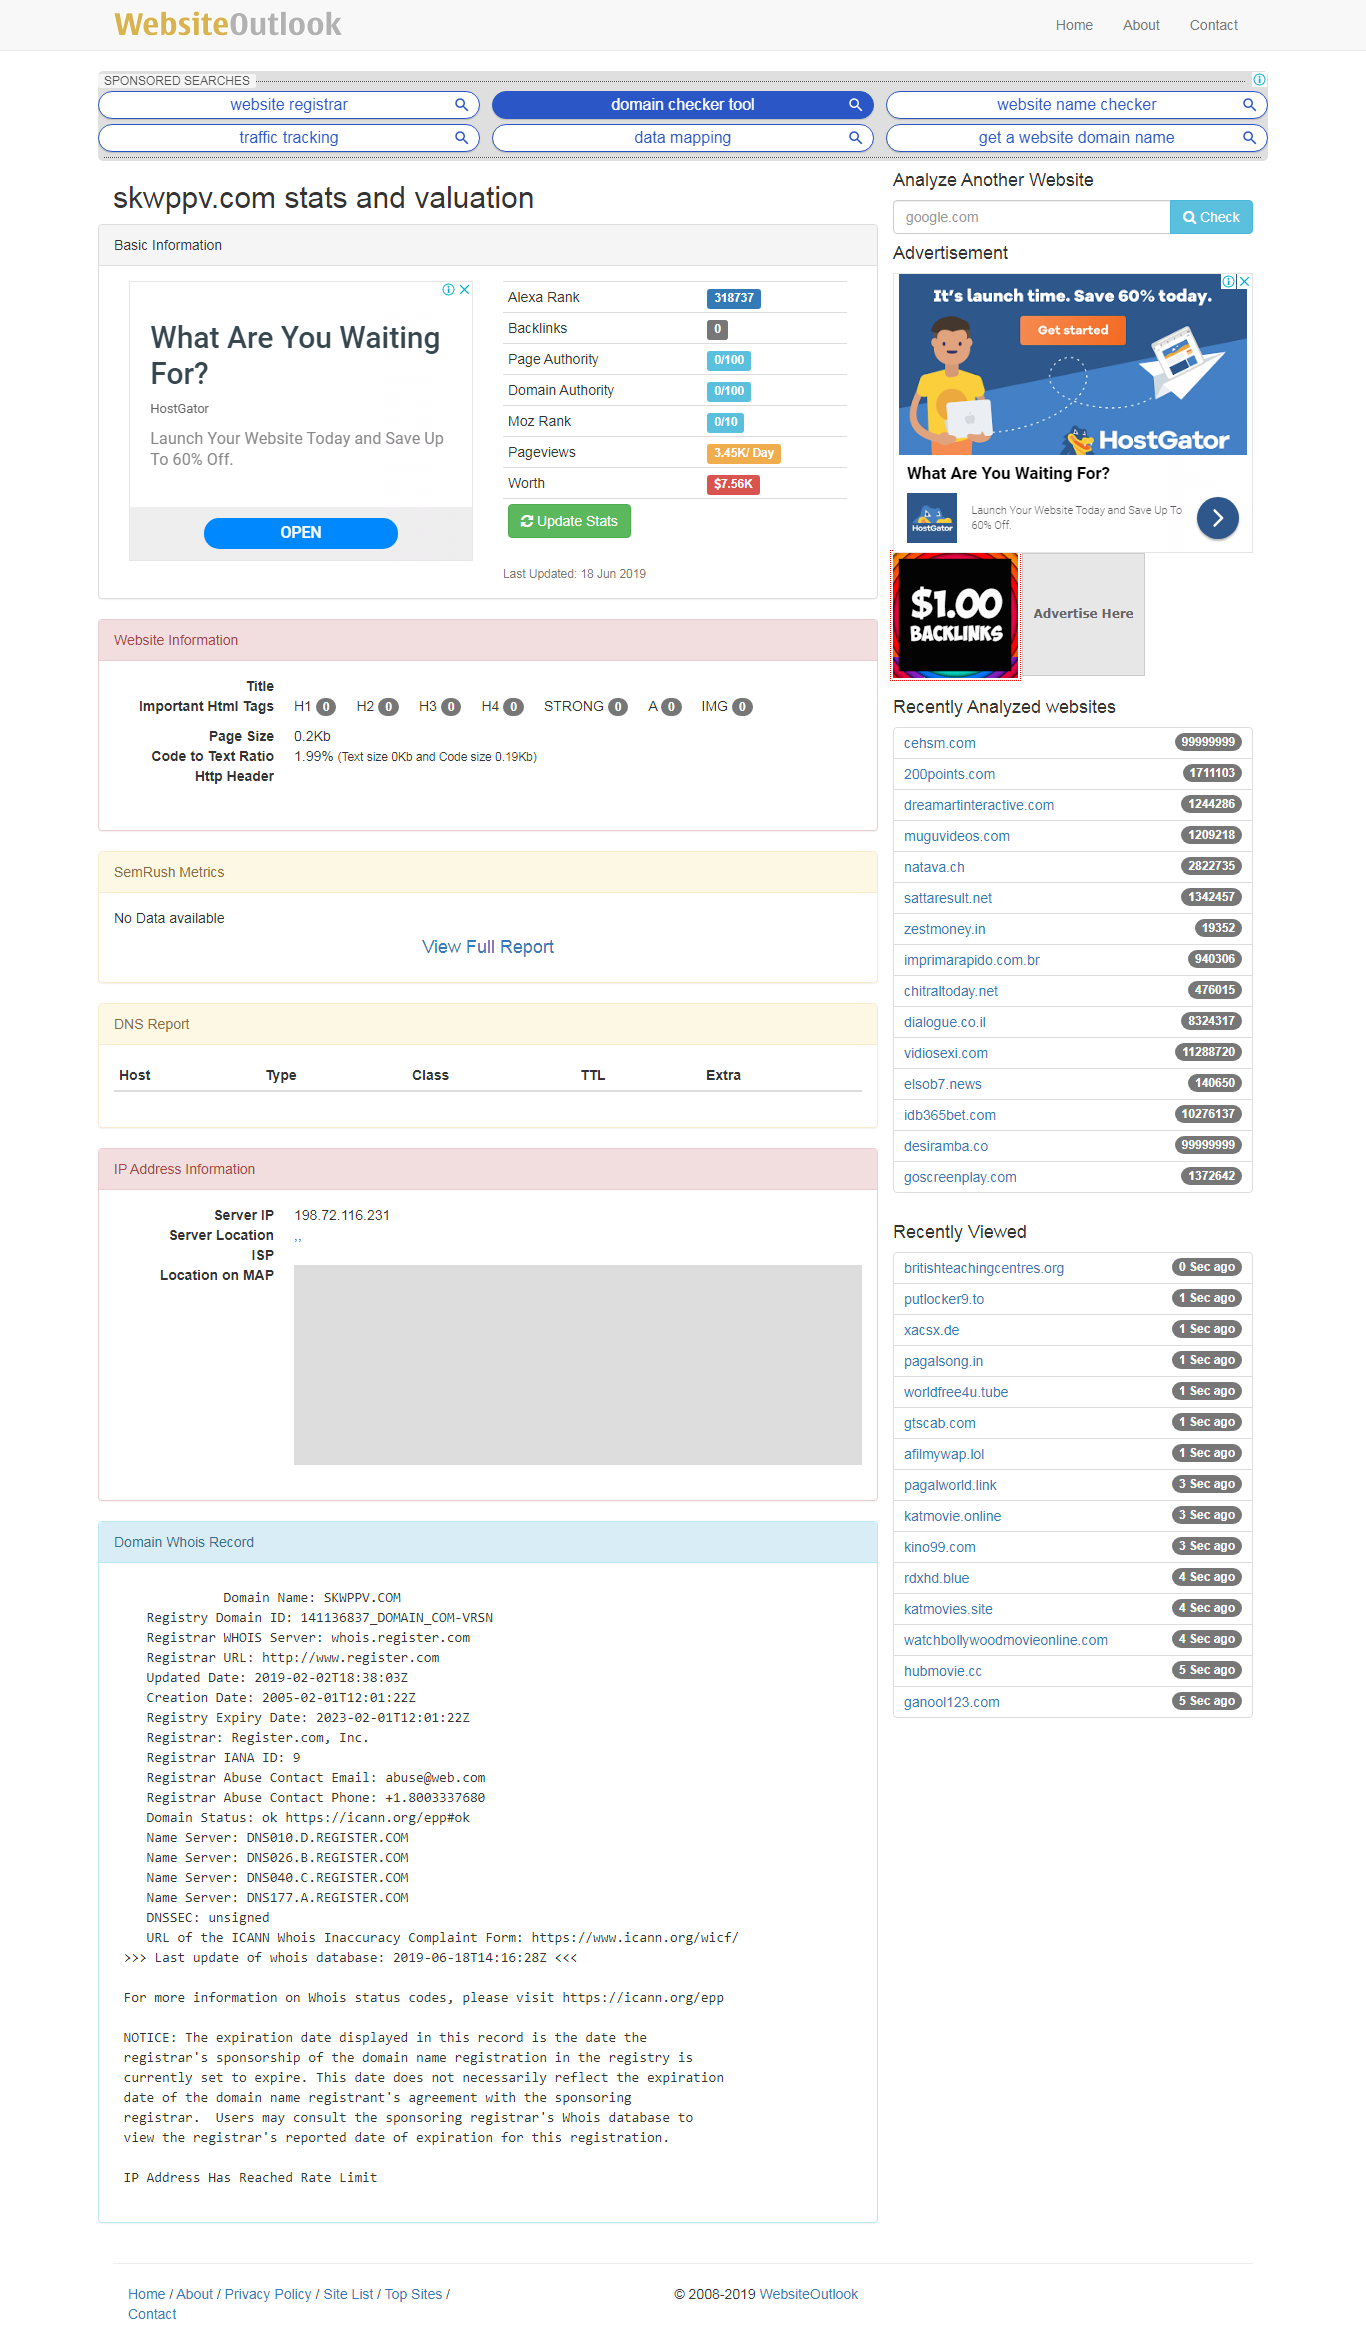Click footer Home link
1366x2334 pixels.
[147, 2294]
